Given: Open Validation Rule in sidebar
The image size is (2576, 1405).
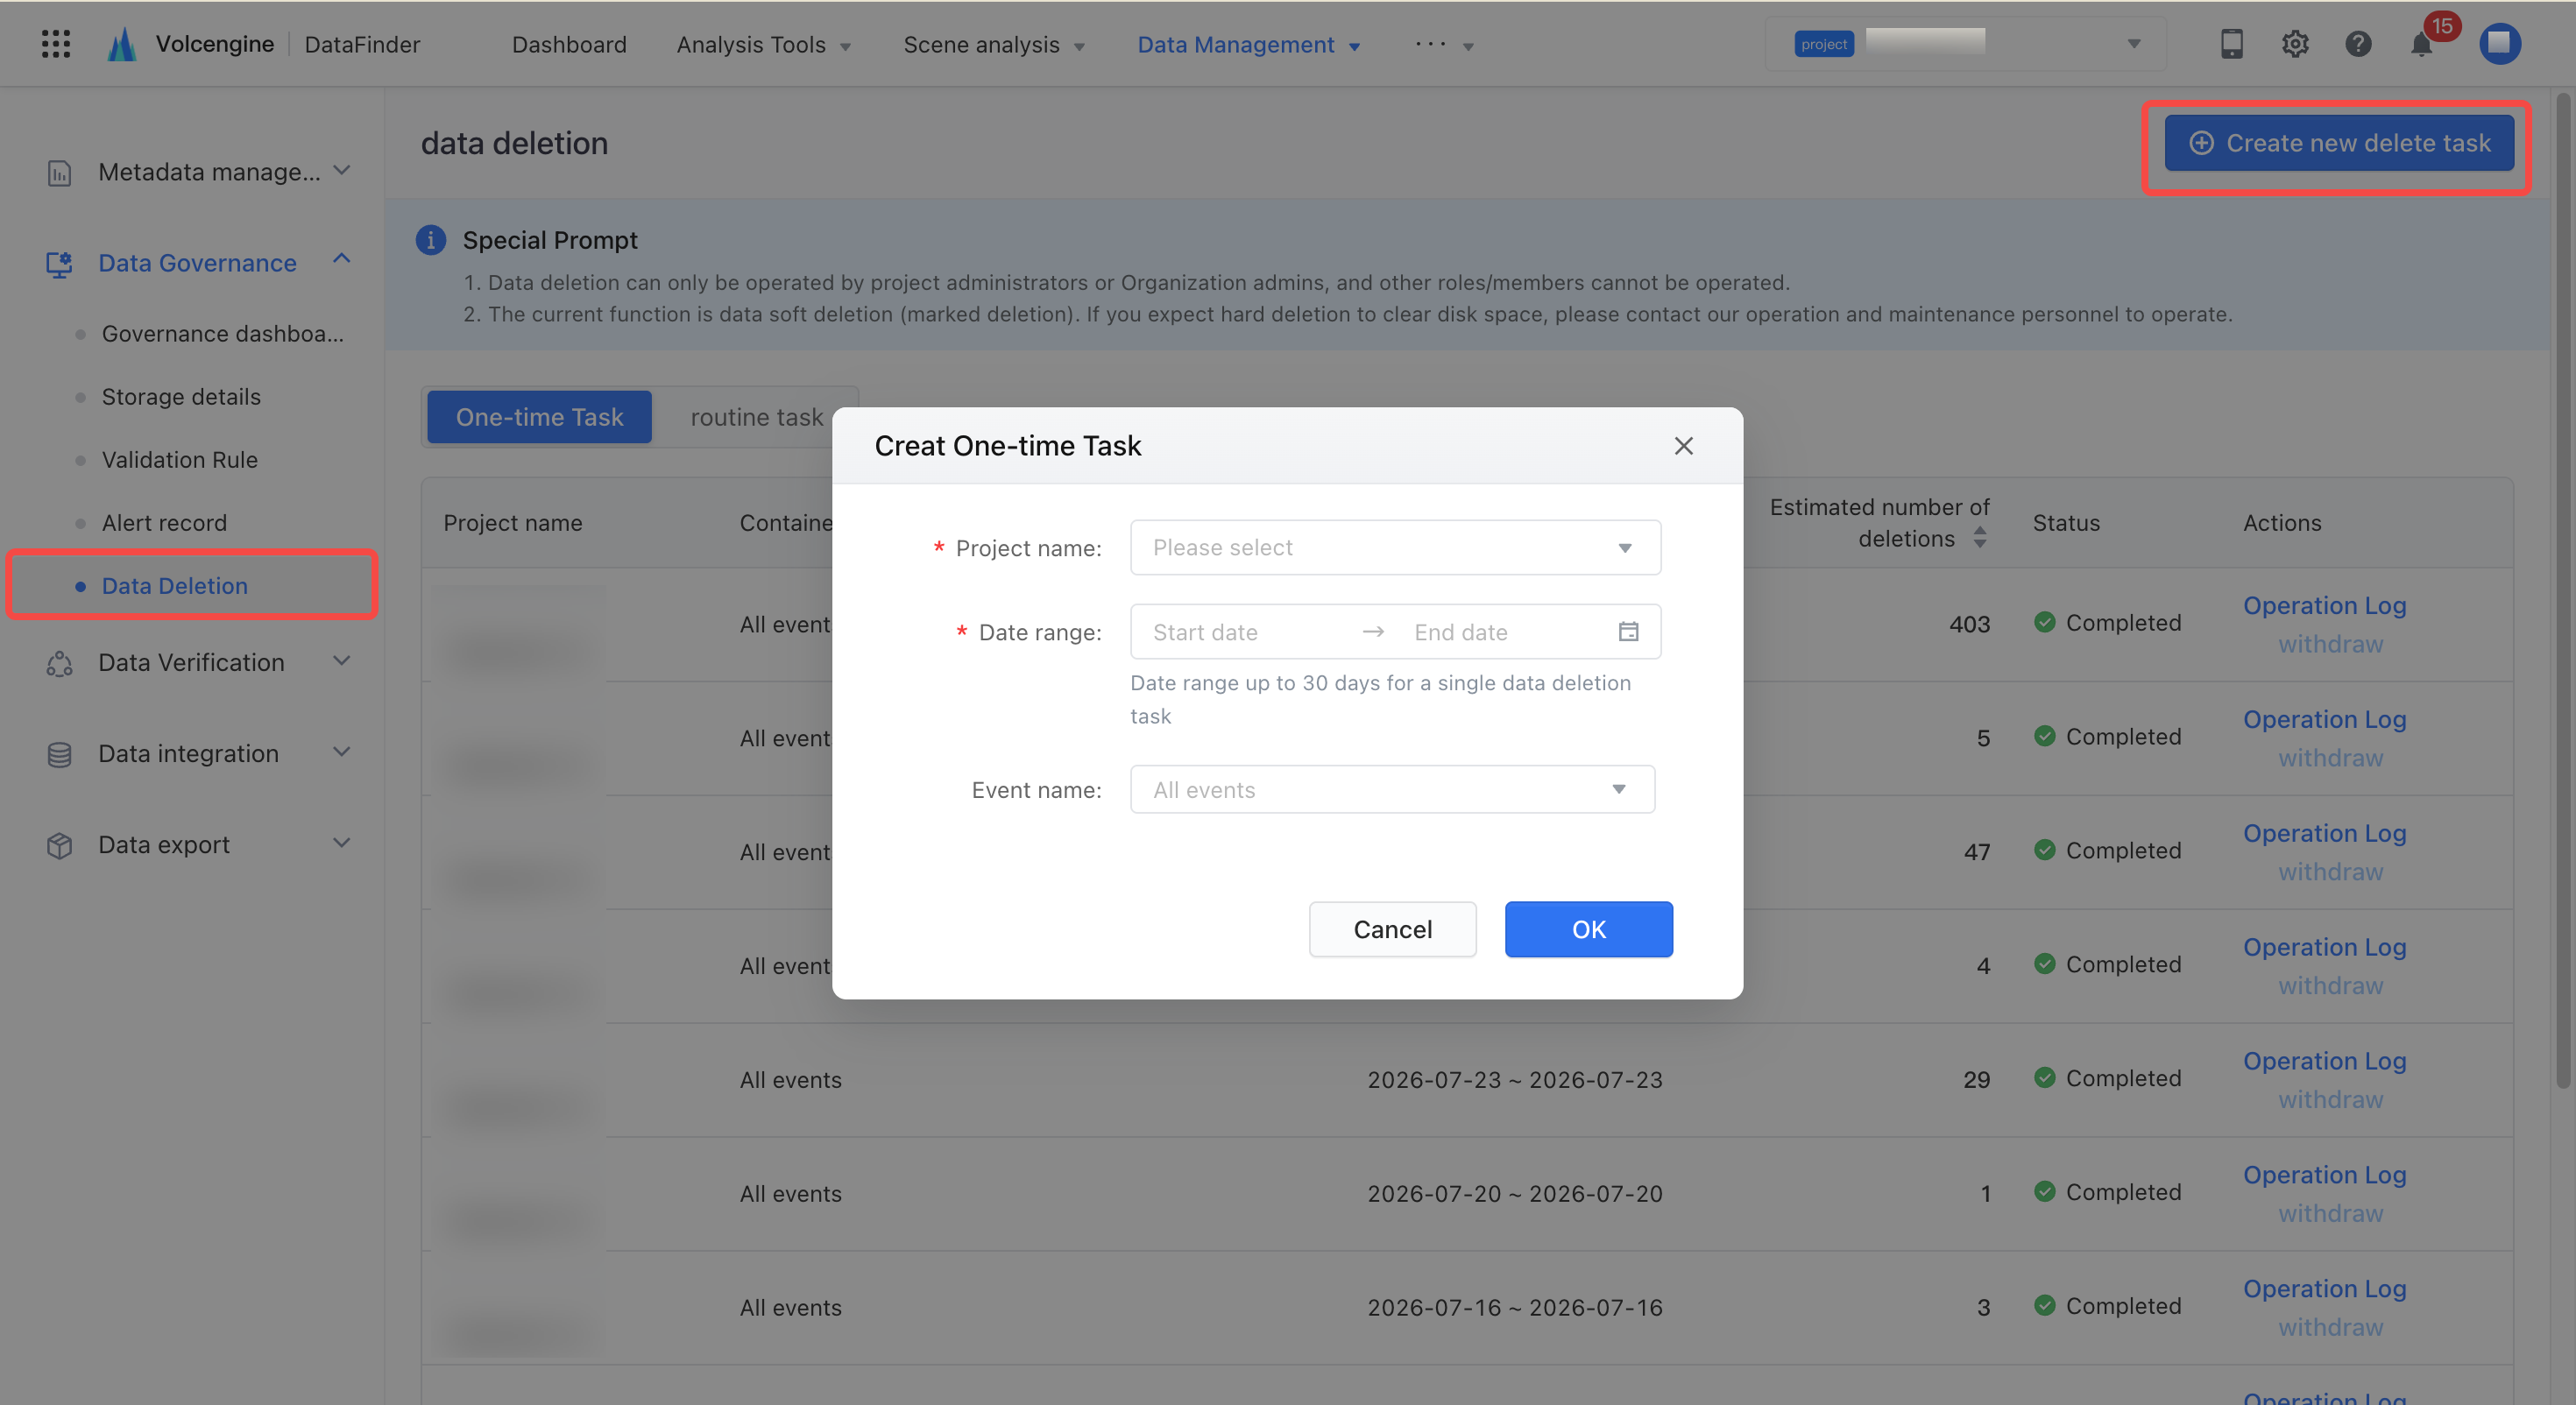Looking at the screenshot, I should tap(180, 460).
